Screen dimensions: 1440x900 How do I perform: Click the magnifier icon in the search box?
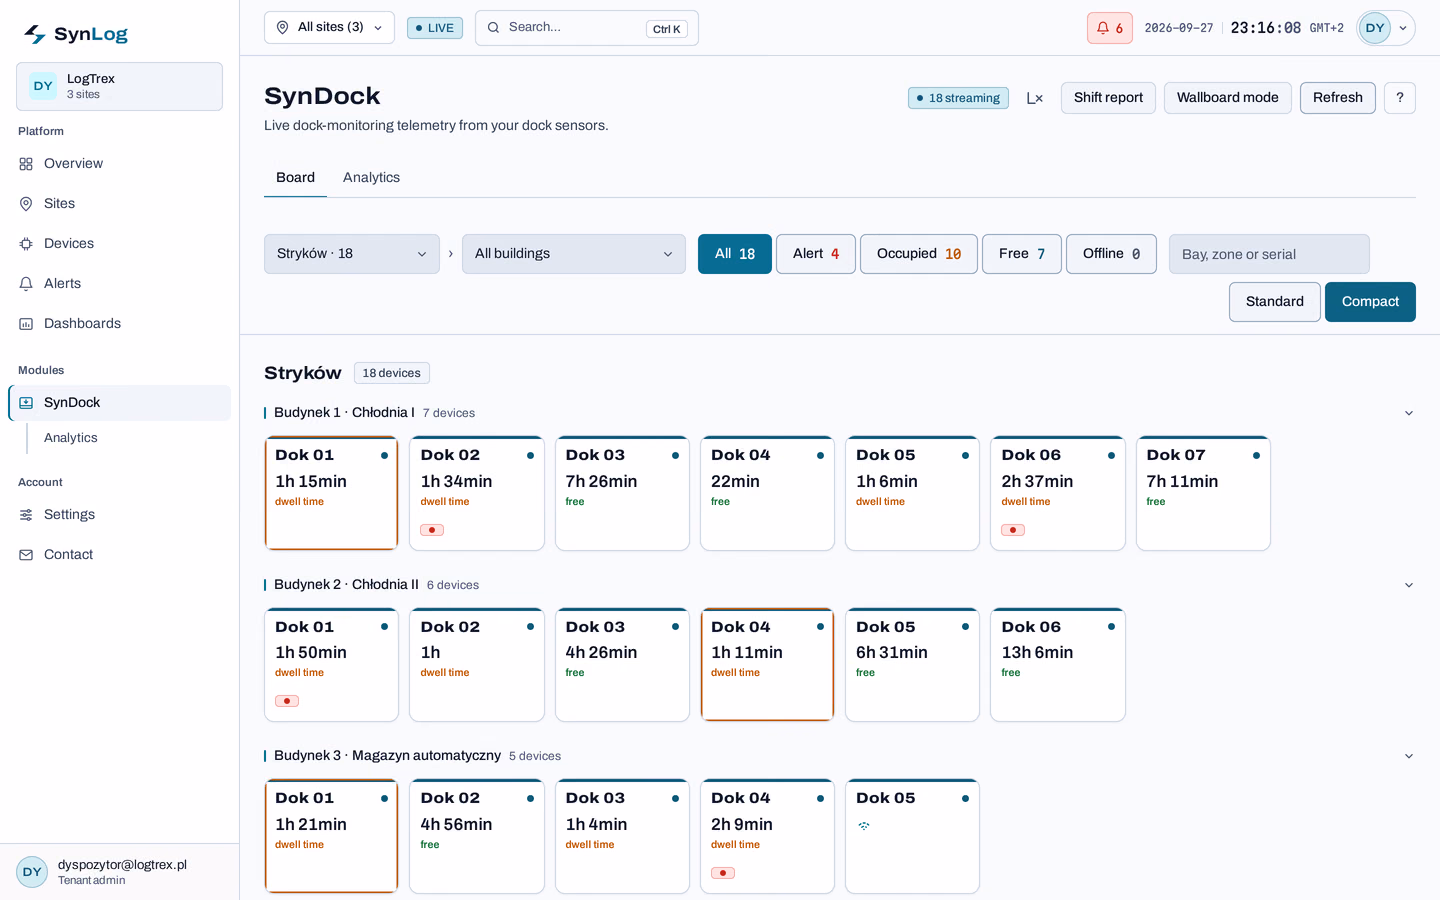(x=493, y=28)
